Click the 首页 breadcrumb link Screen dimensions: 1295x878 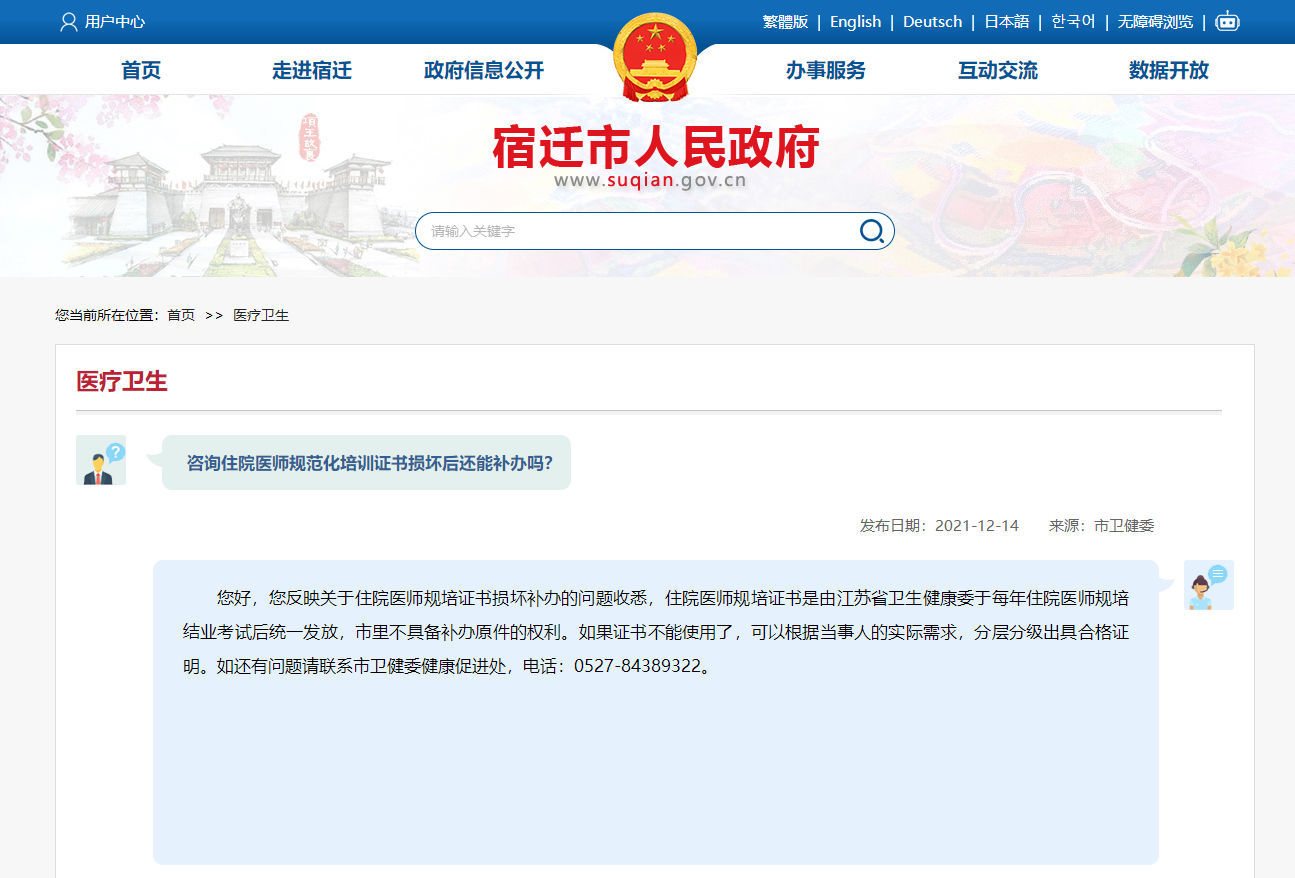tap(181, 315)
